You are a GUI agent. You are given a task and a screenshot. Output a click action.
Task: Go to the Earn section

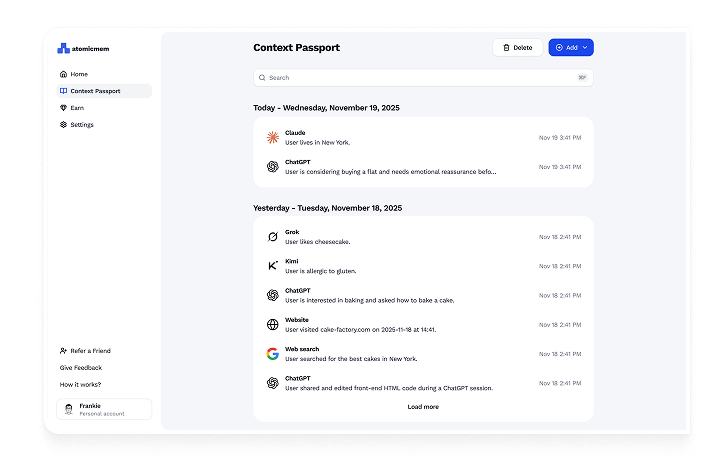click(104, 108)
